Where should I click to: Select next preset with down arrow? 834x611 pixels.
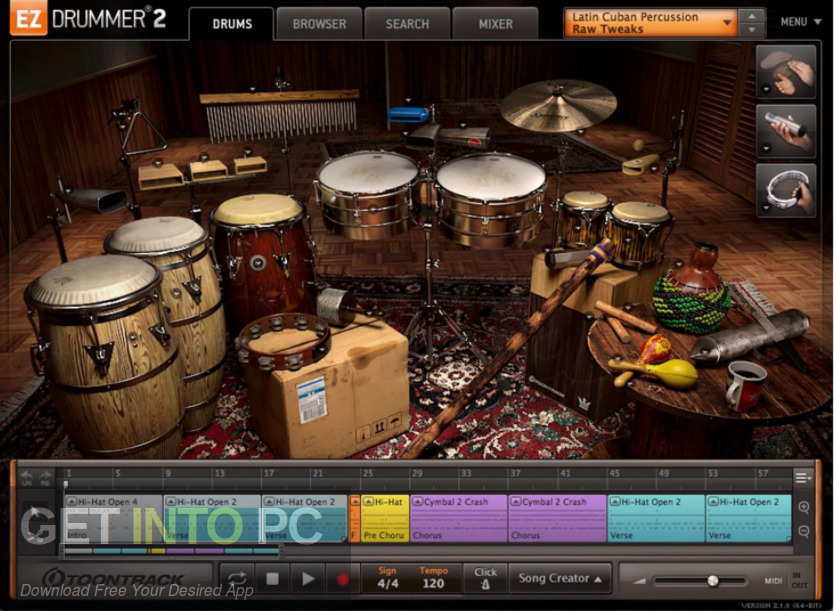[x=752, y=30]
